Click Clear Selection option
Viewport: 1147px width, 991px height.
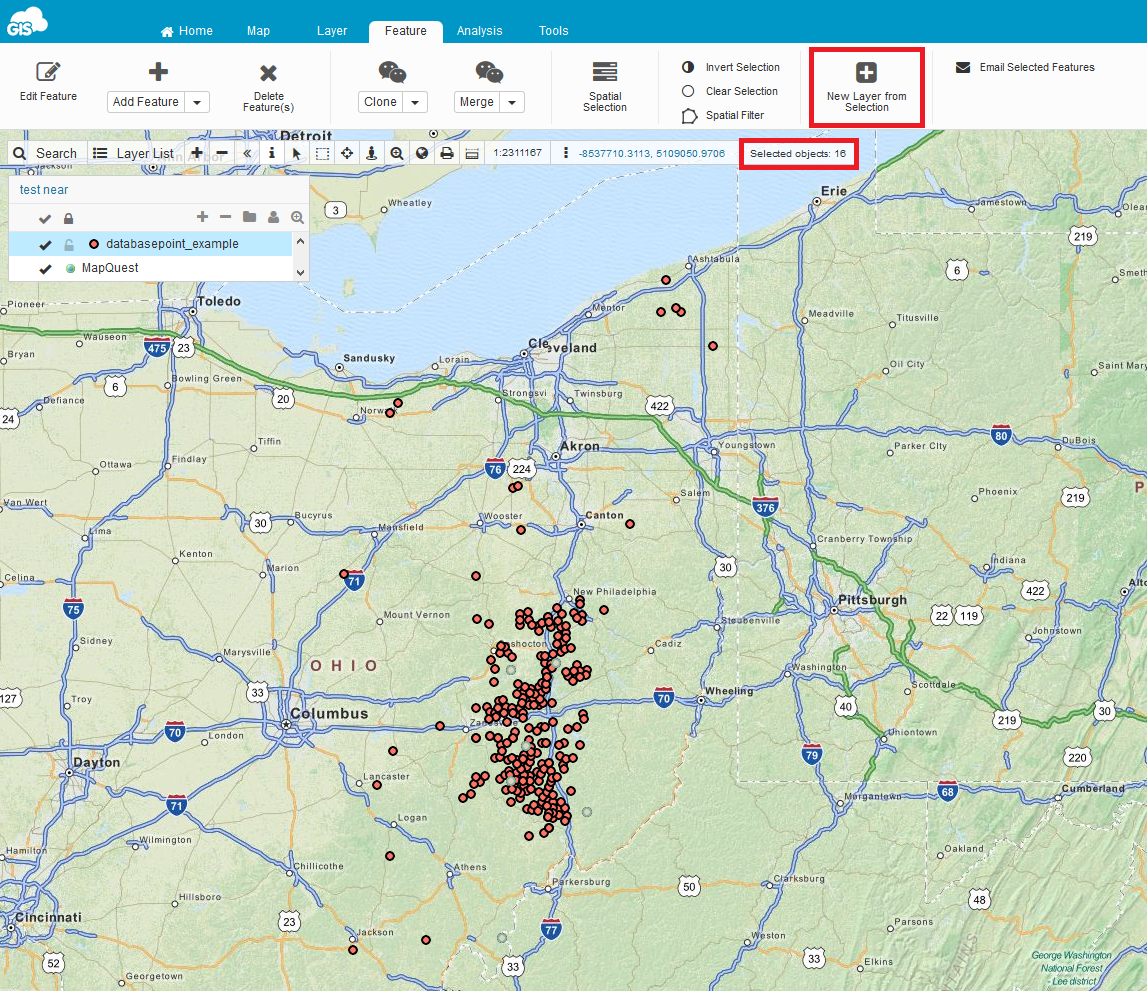pos(730,91)
